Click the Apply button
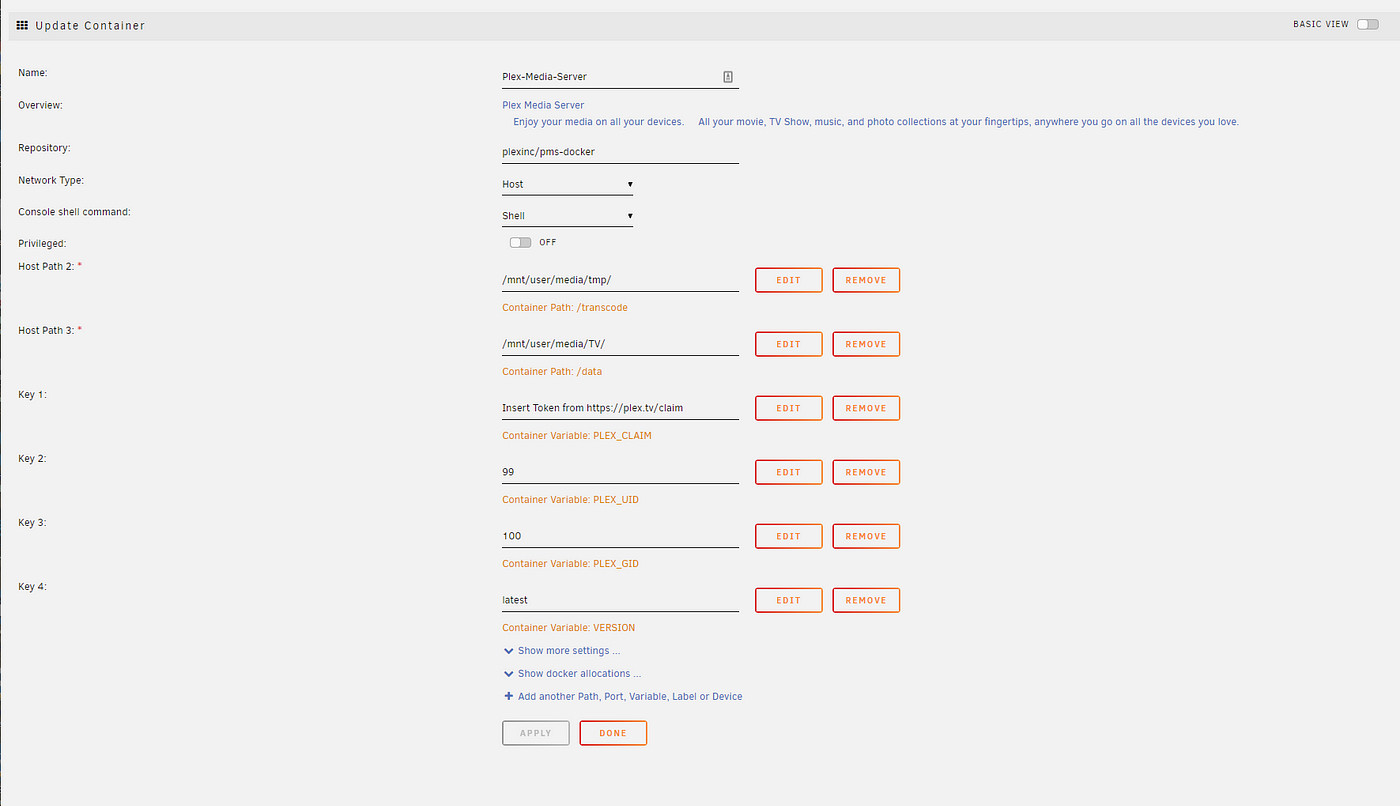The height and width of the screenshot is (806, 1400). coord(535,733)
